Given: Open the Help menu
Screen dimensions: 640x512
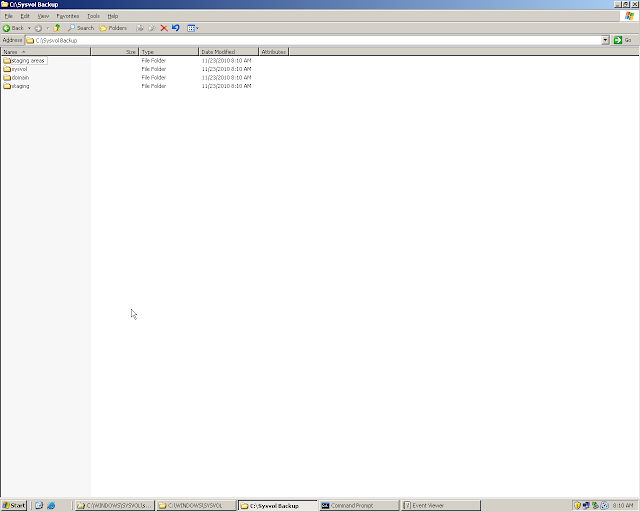Looking at the screenshot, I should (x=113, y=16).
